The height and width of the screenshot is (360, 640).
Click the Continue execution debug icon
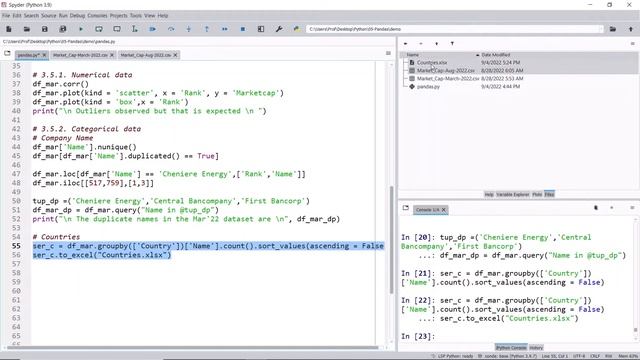tap(224, 29)
